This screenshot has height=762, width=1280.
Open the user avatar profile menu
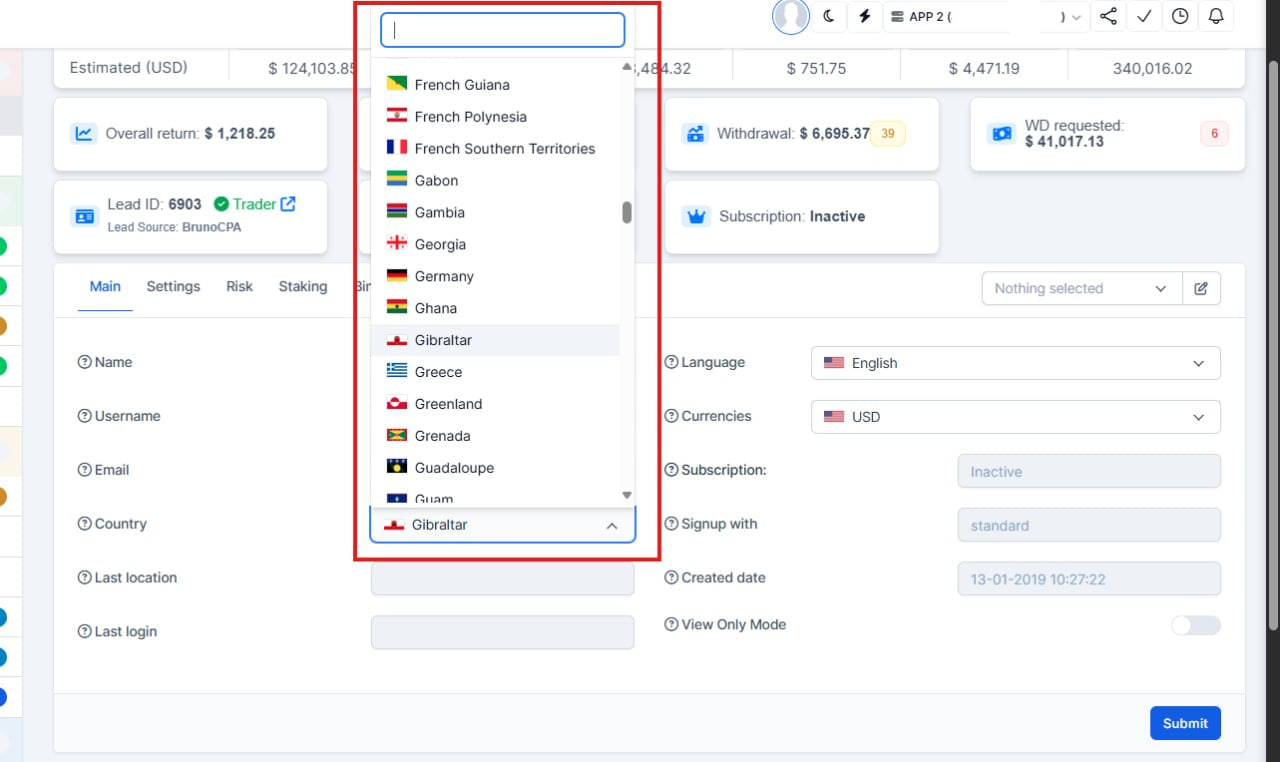791,17
